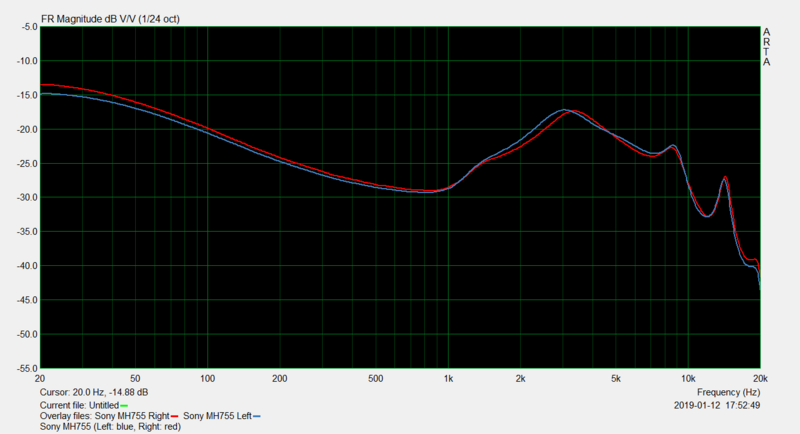Click the narrow response peak near 14 kHz

coord(725,177)
